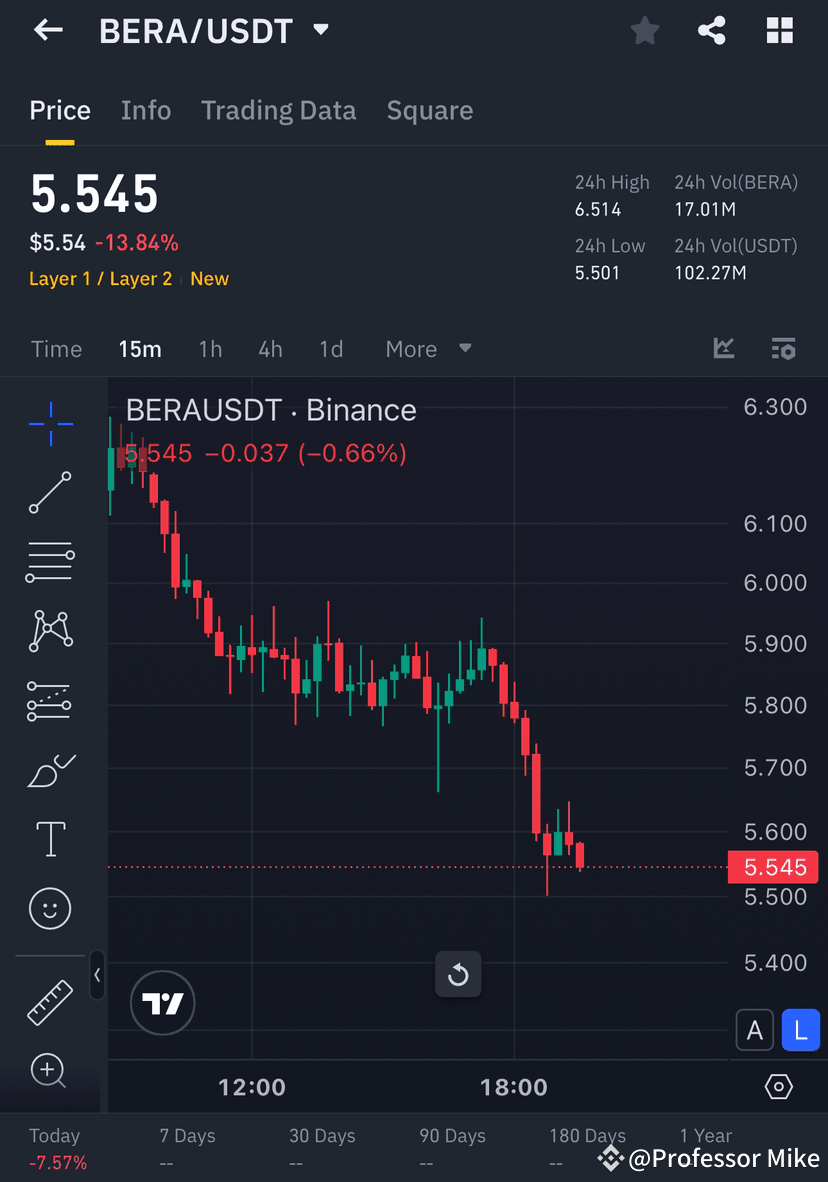Switch to the Trading Data tab

click(x=278, y=110)
